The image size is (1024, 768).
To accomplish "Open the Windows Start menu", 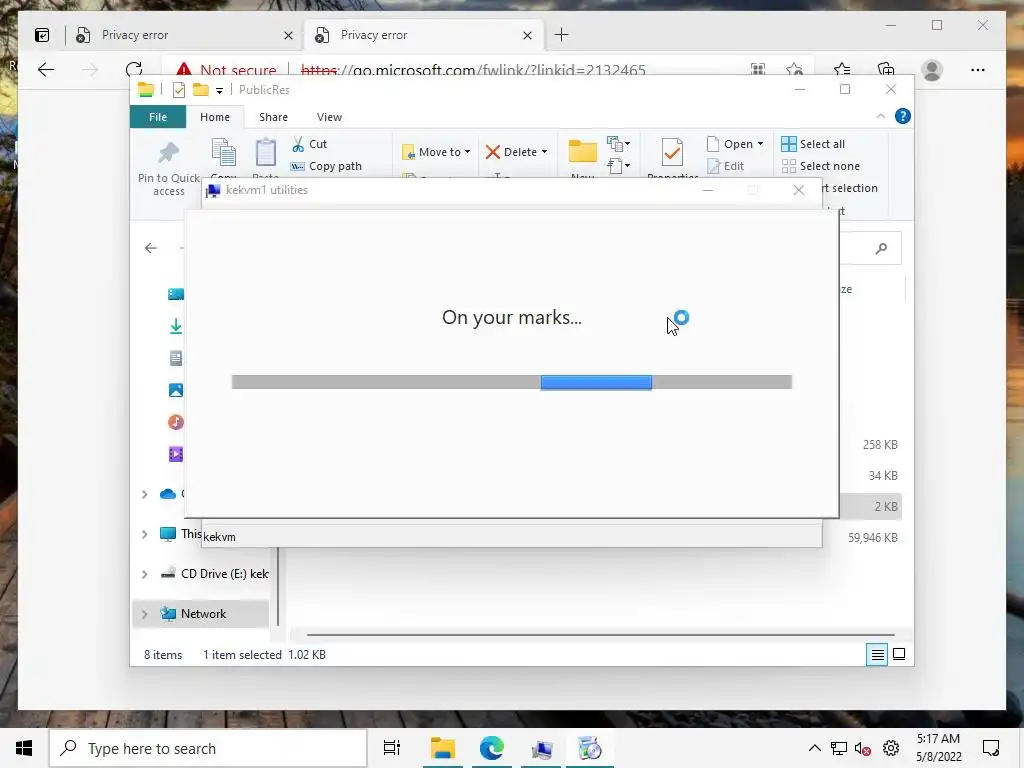I will [x=24, y=748].
